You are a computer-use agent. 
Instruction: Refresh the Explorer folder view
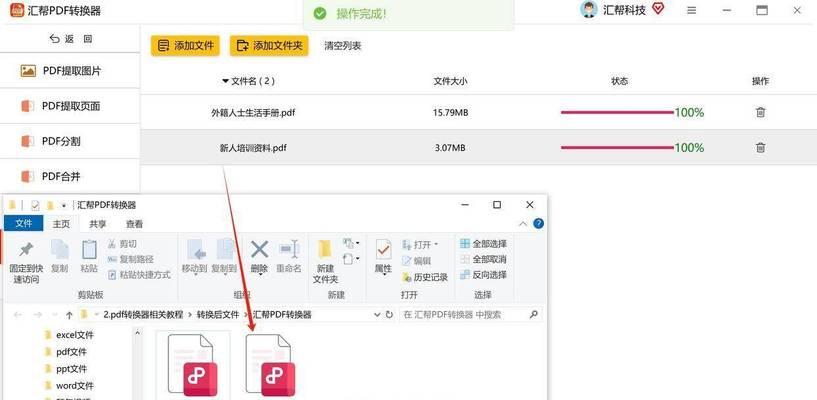(389, 315)
